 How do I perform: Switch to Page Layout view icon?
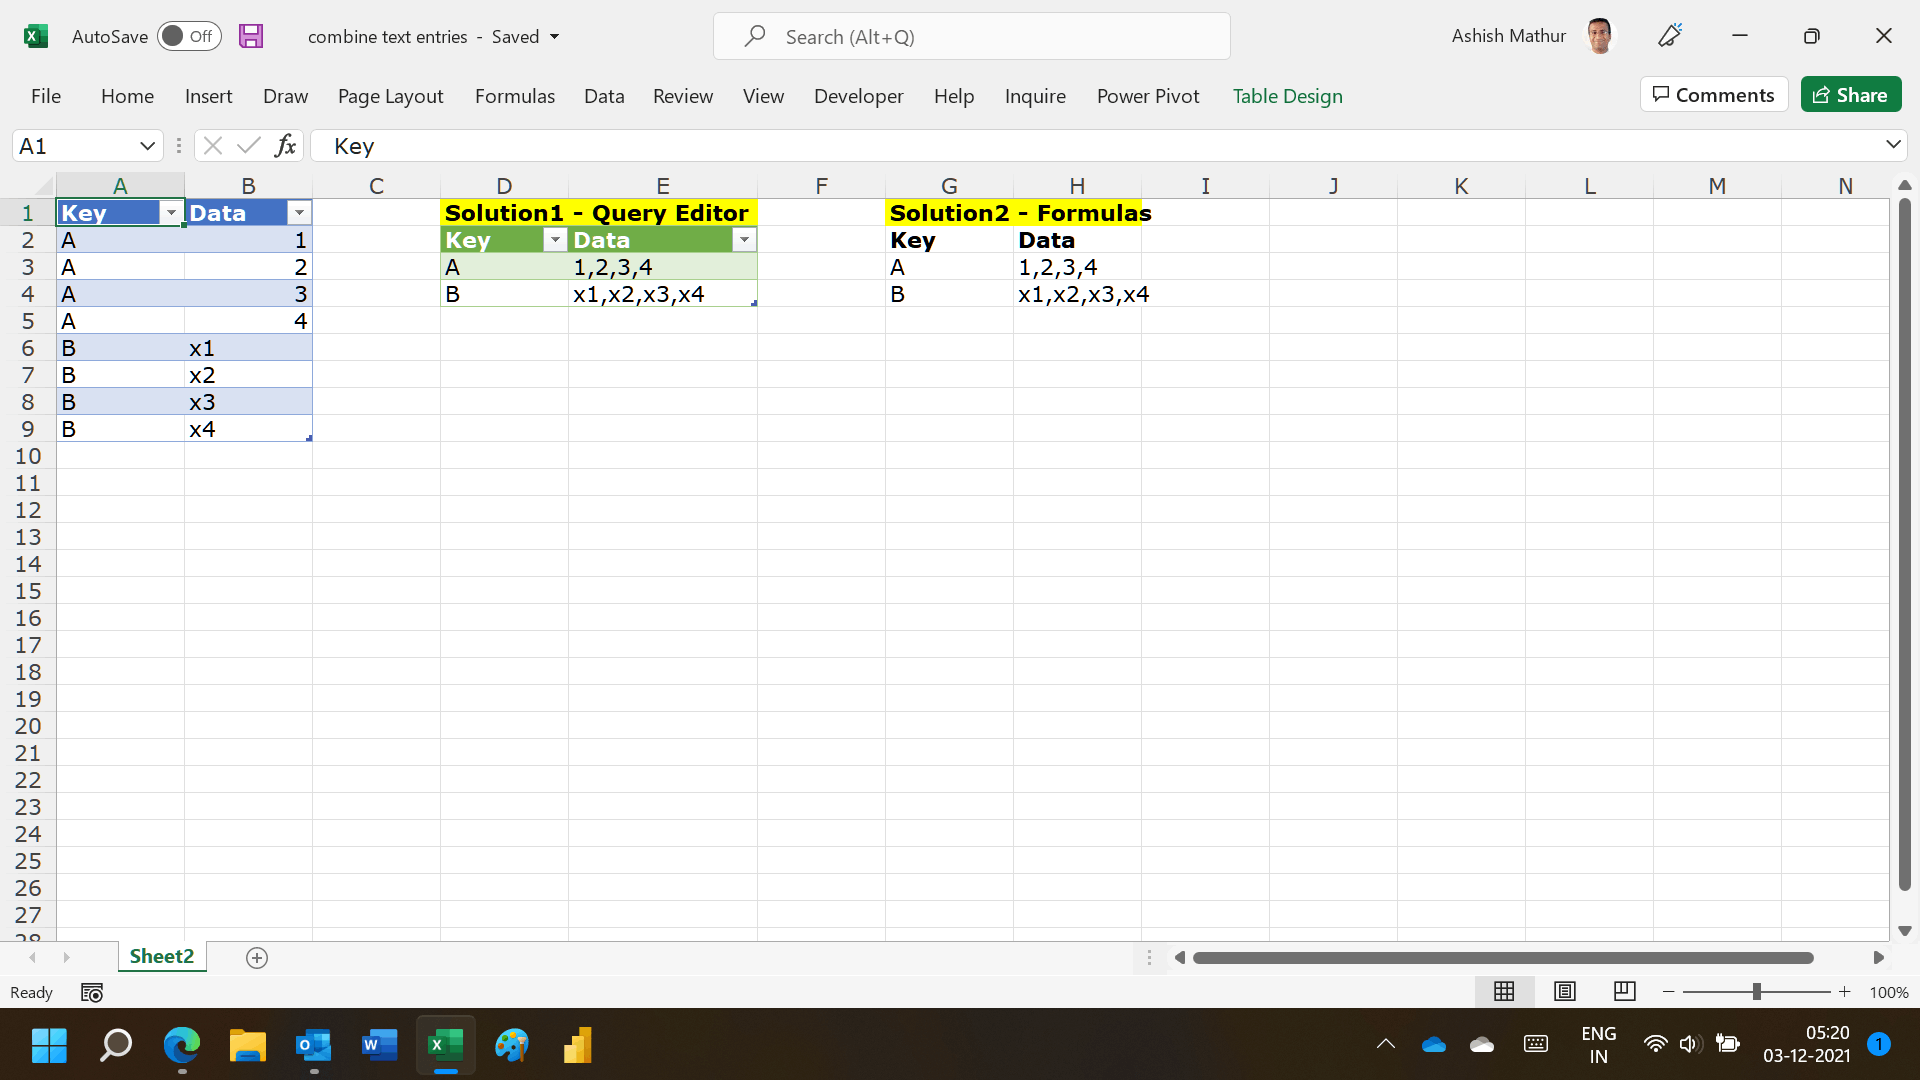click(1565, 991)
